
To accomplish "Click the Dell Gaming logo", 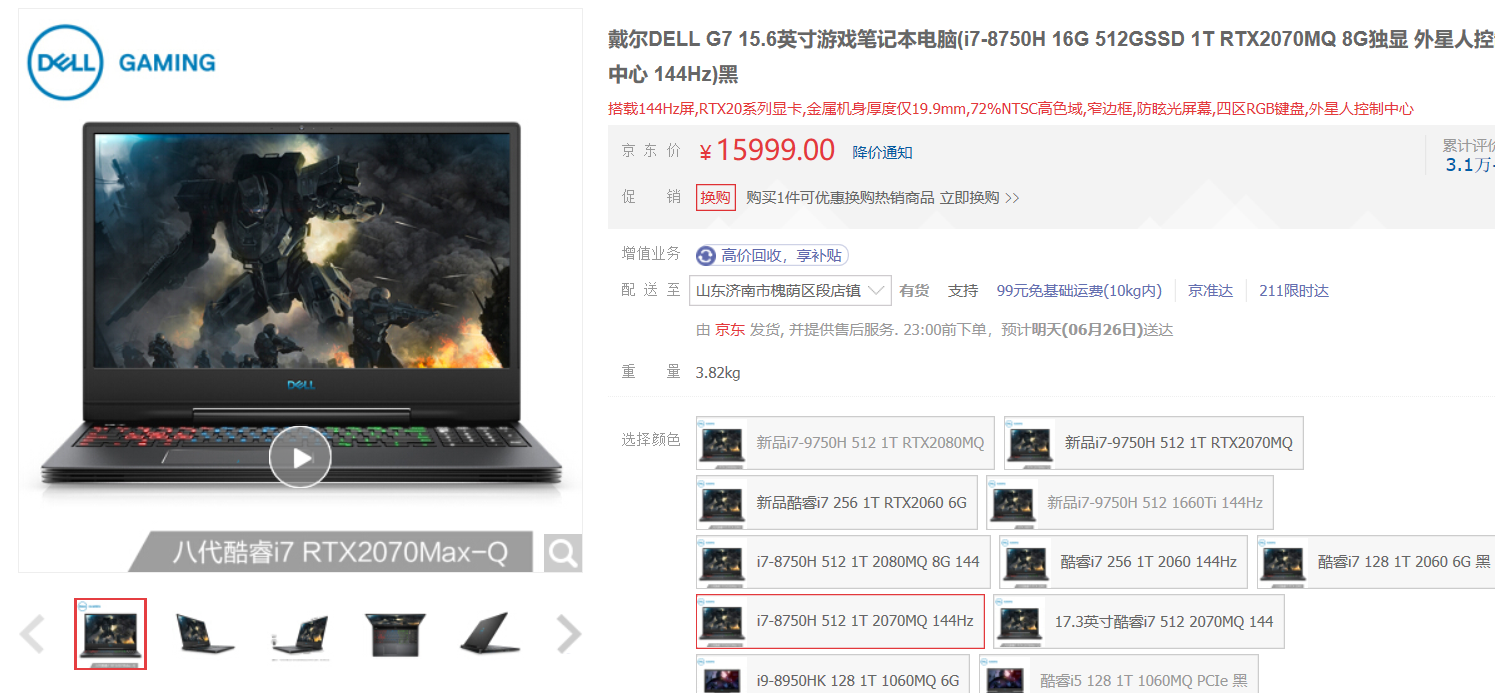I will click(x=121, y=62).
